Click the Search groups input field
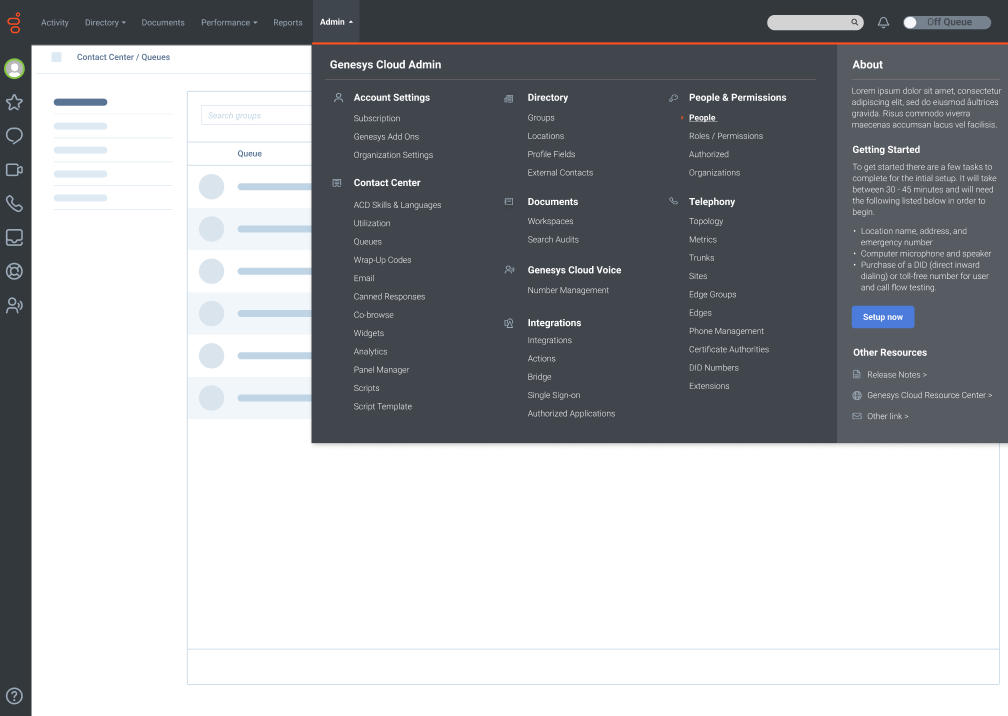Viewport: 1008px width, 716px height. click(255, 116)
